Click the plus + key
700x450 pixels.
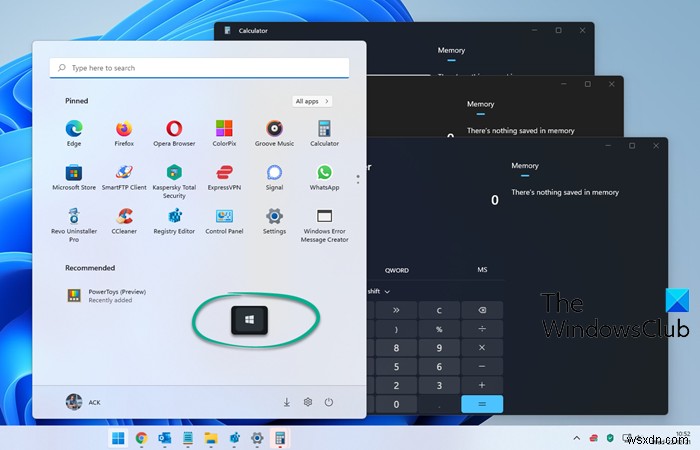pyautogui.click(x=482, y=385)
